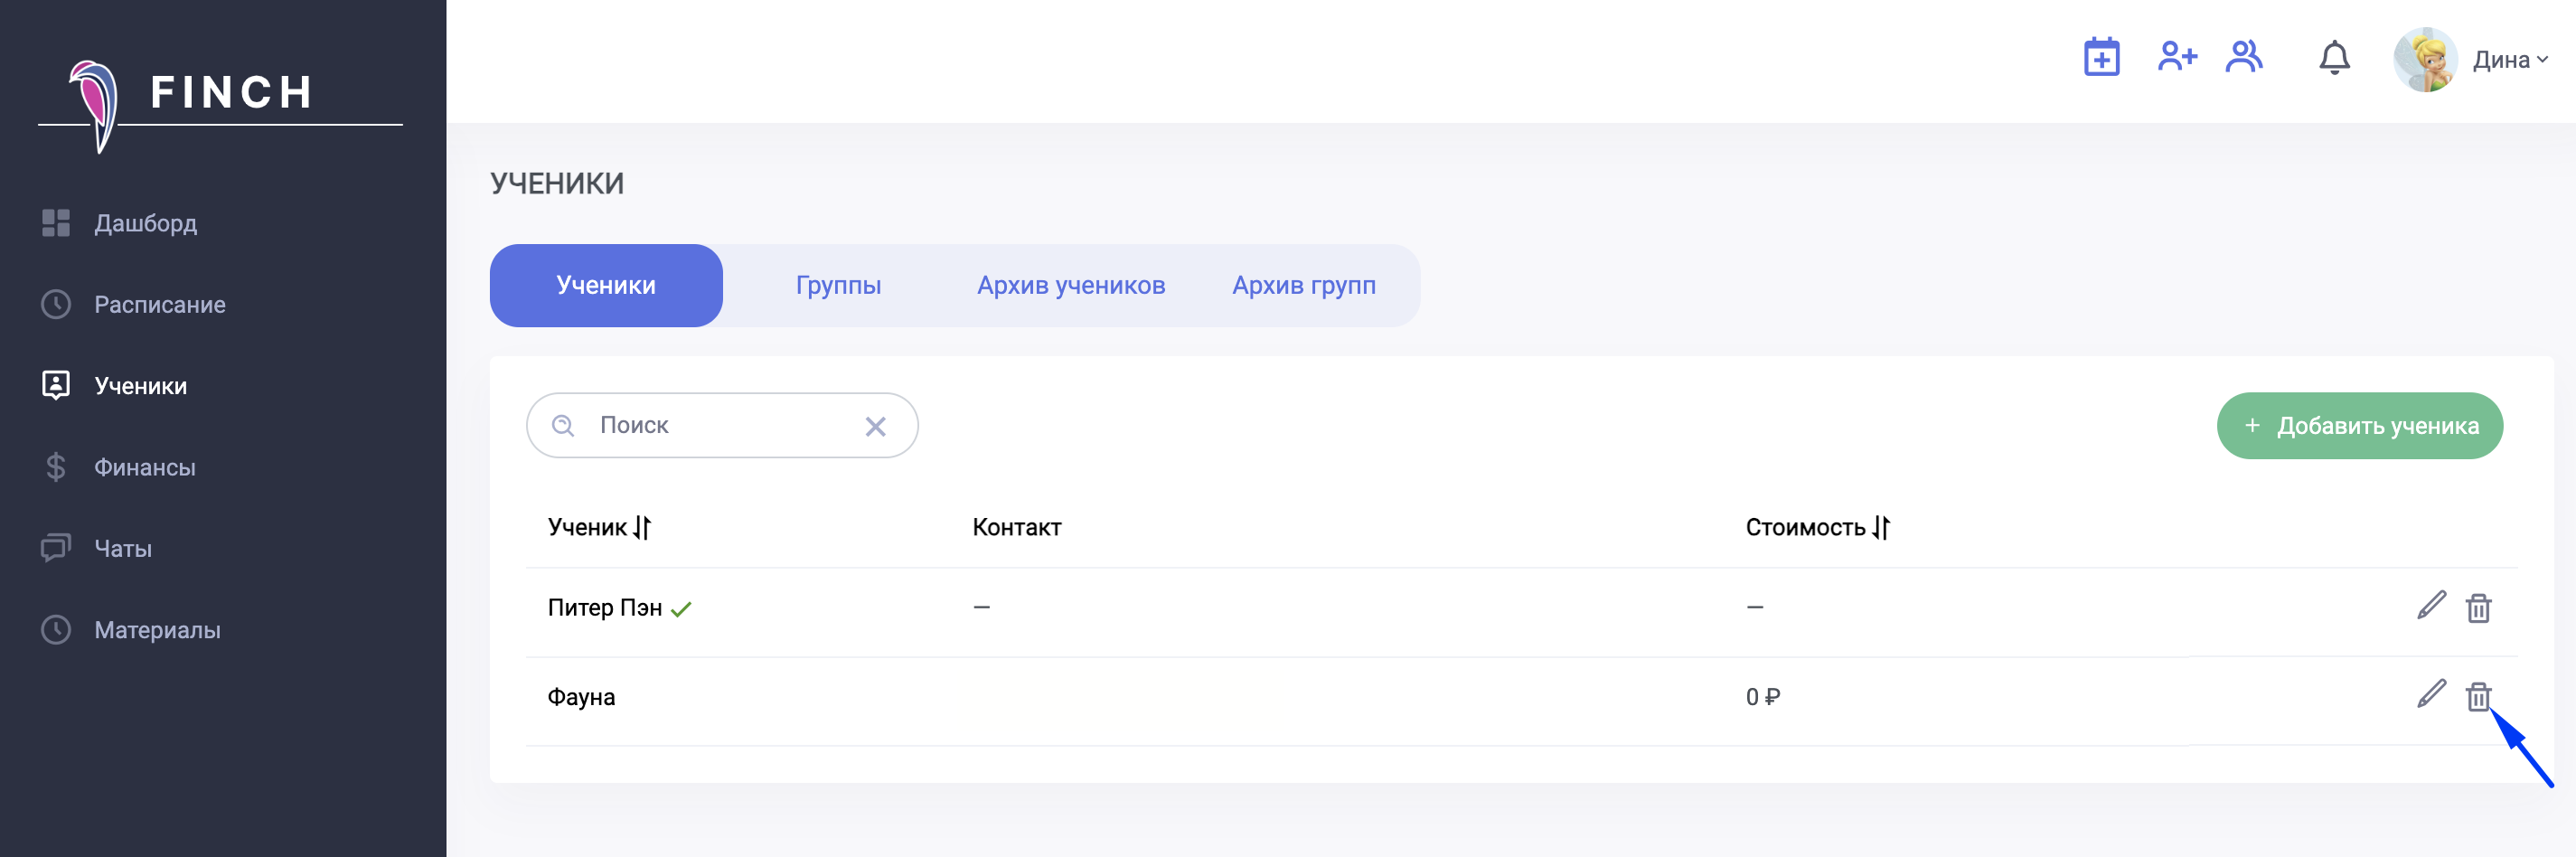Delete Питер Пэн with trash icon
This screenshot has height=857, width=2576.
2477,608
